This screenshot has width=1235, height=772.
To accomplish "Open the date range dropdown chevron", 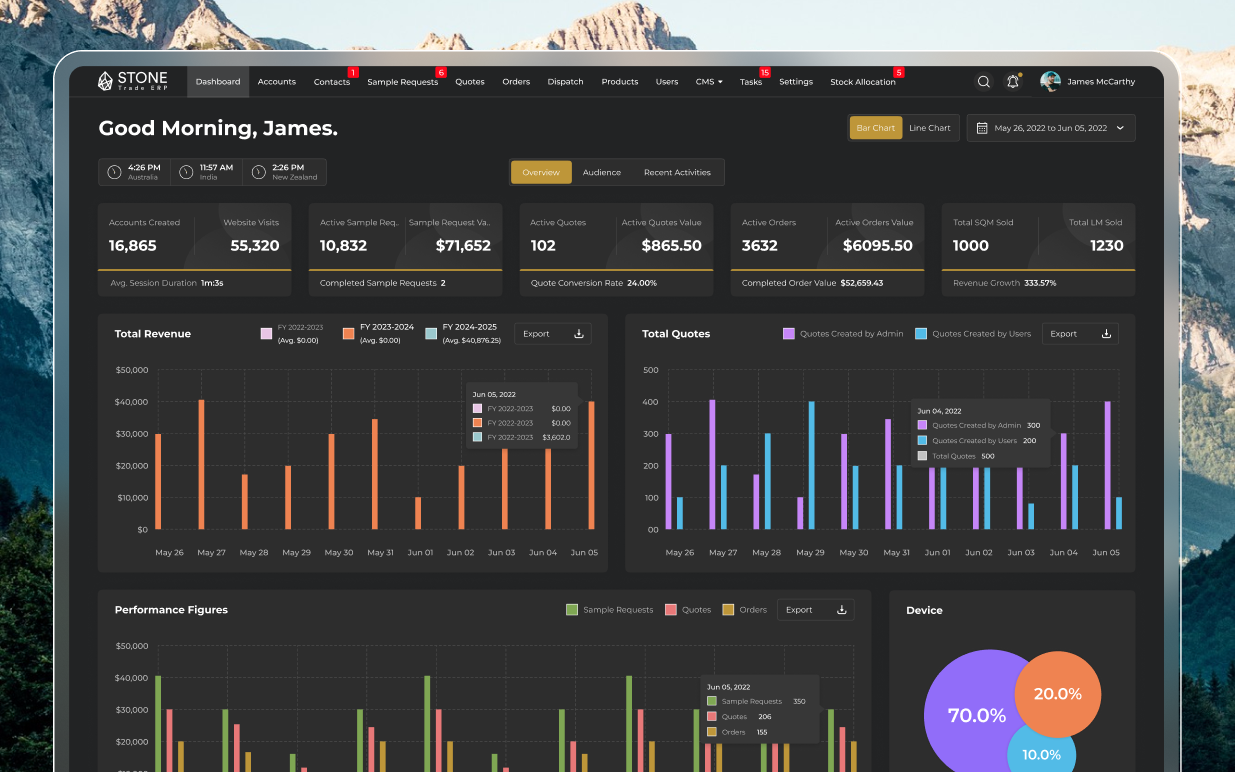I will (1120, 128).
